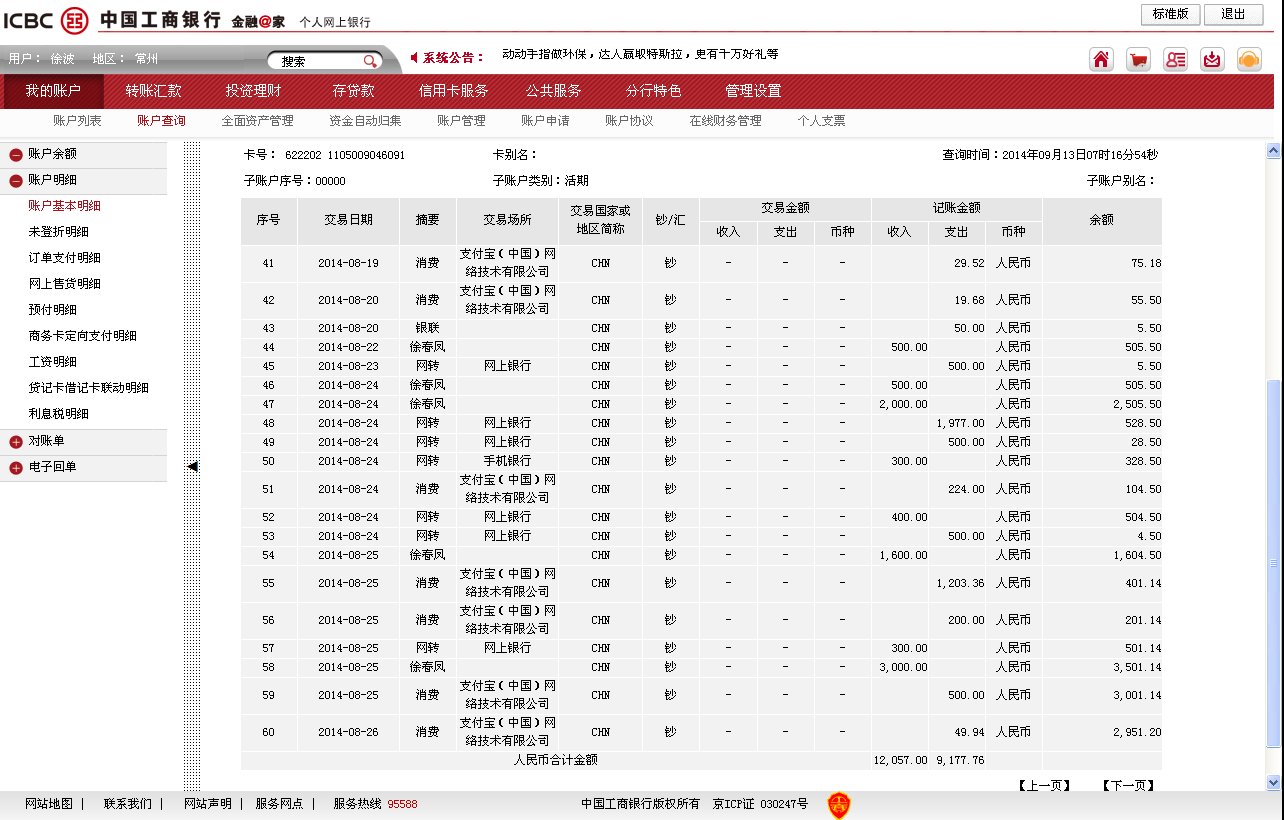Viewport: 1284px width, 820px height.
Task: Select 网上售货明细 in the sidebar
Action: click(65, 284)
